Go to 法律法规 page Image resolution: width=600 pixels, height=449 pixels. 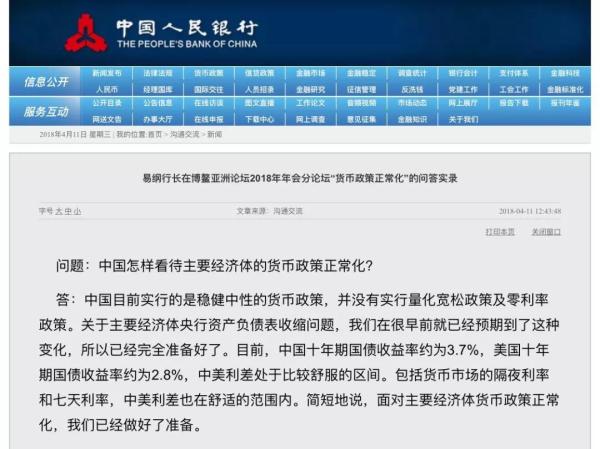(x=158, y=73)
